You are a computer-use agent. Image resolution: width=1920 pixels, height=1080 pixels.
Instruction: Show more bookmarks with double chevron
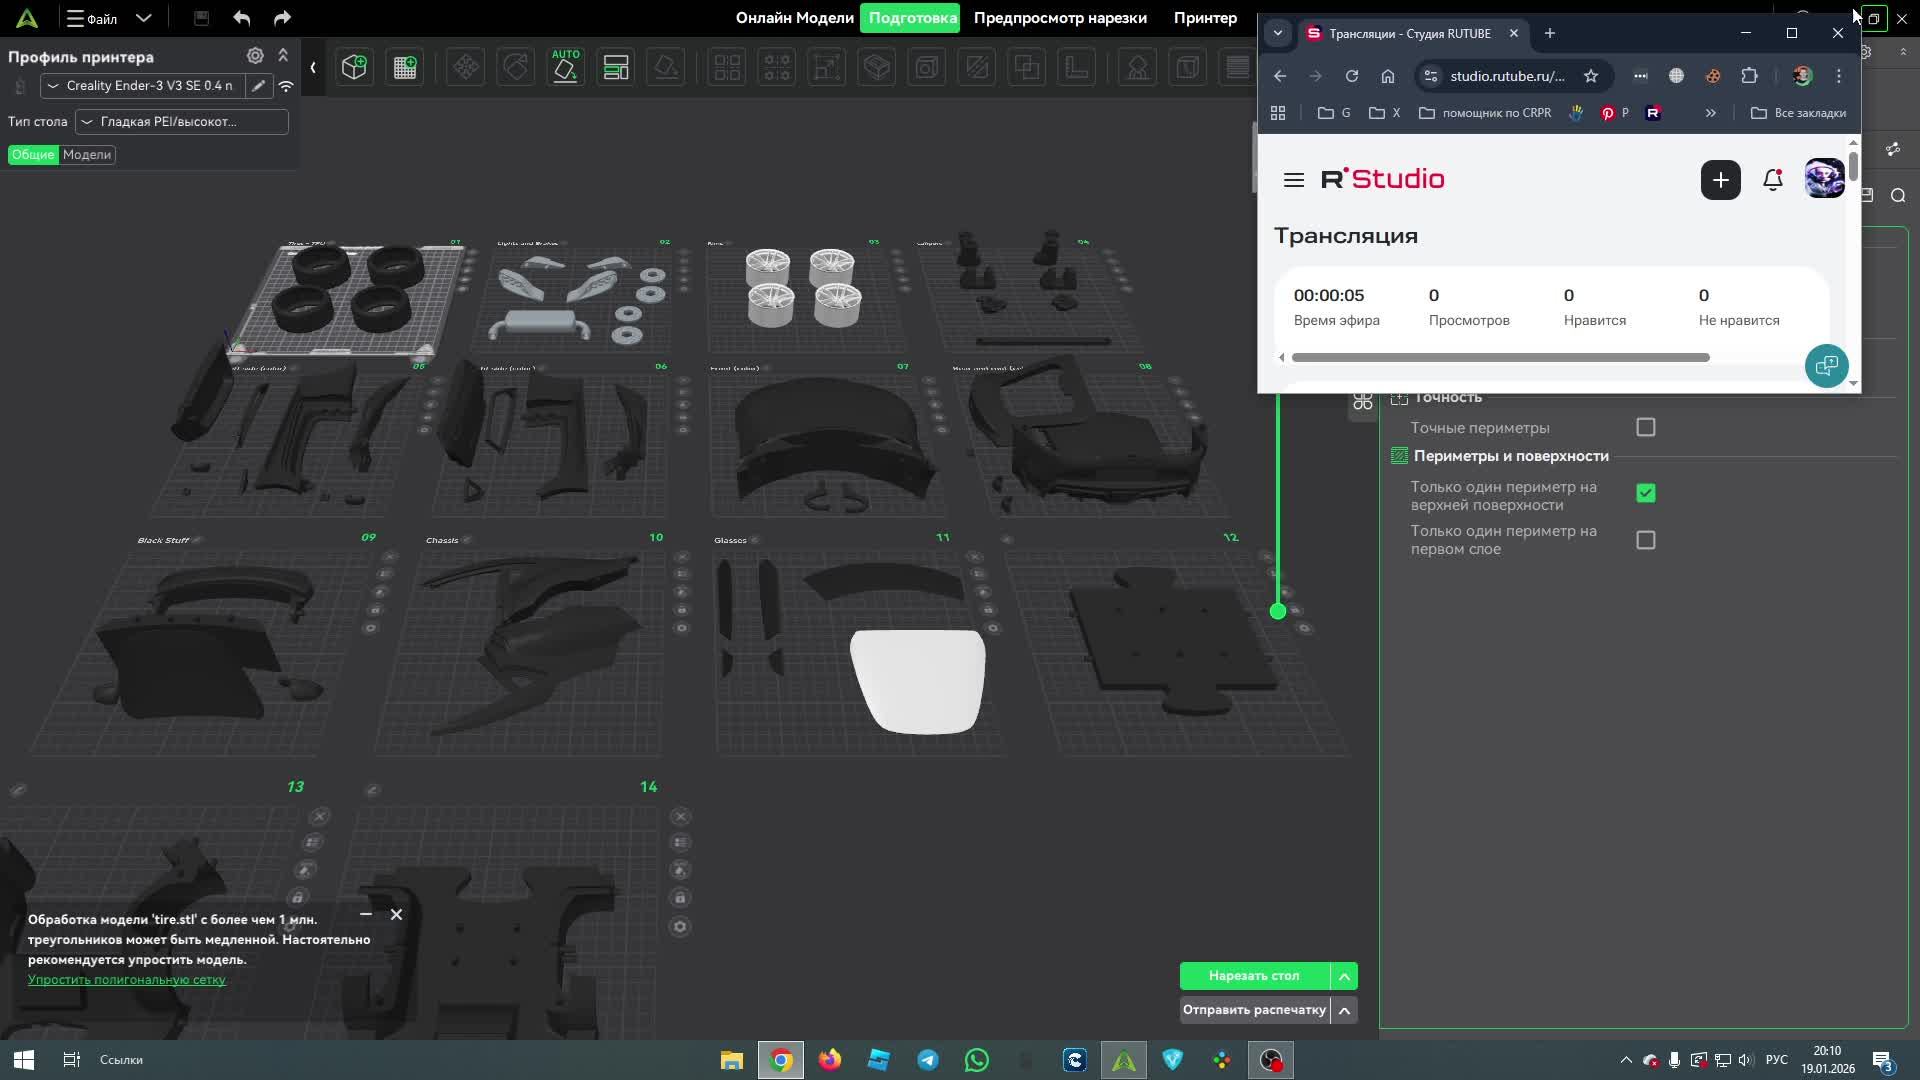[1711, 113]
